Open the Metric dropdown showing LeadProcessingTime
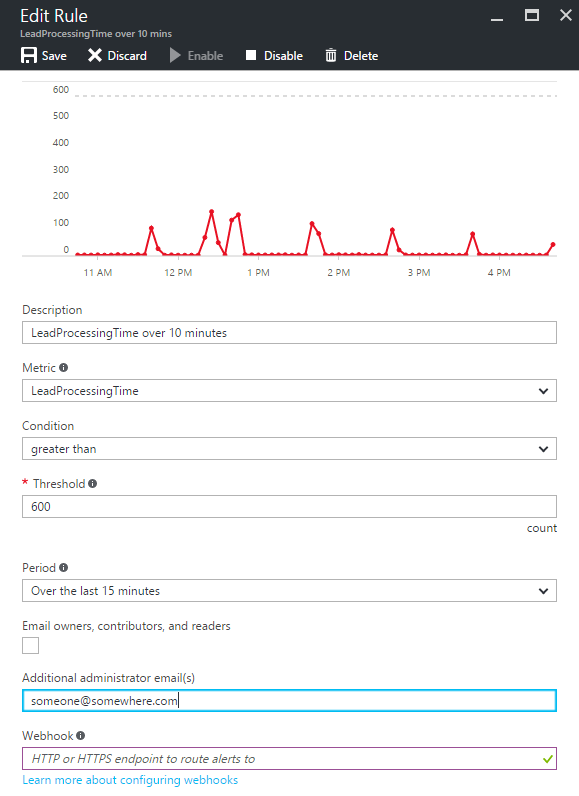Screen dimensions: 579x796 pyautogui.click(x=289, y=391)
